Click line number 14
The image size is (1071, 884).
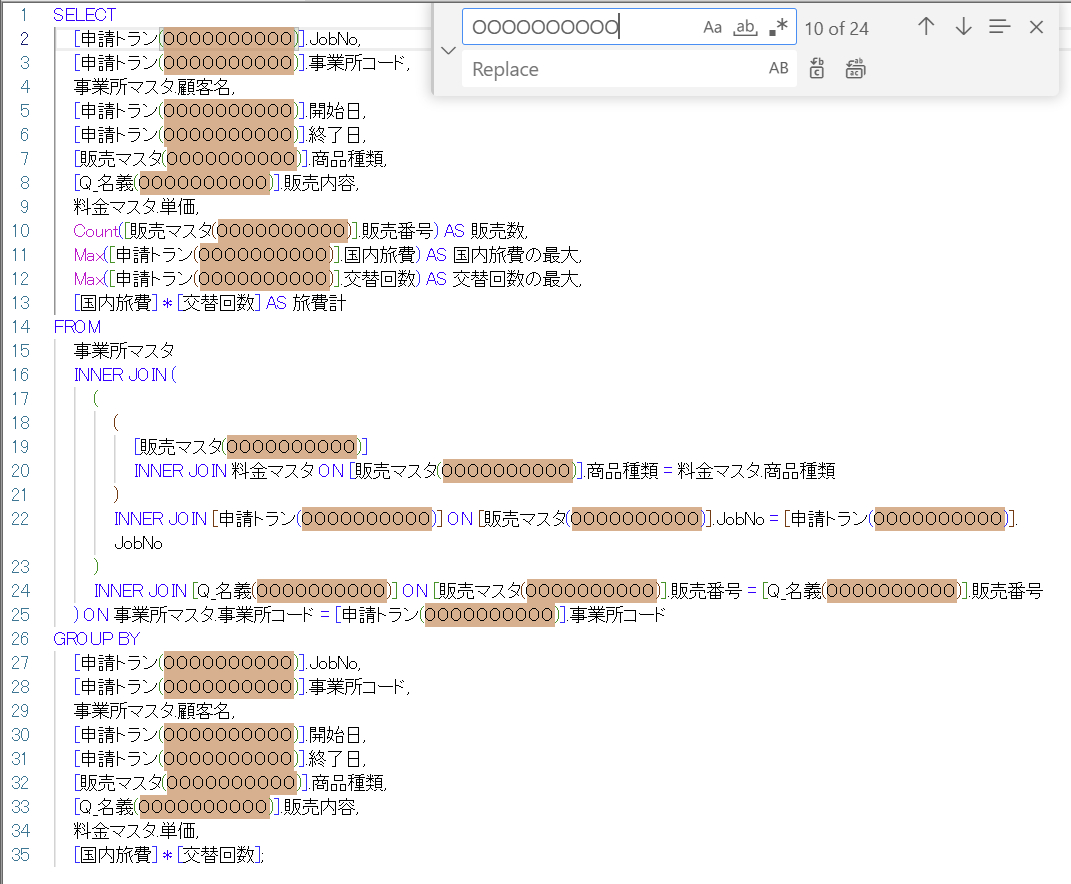pos(20,327)
